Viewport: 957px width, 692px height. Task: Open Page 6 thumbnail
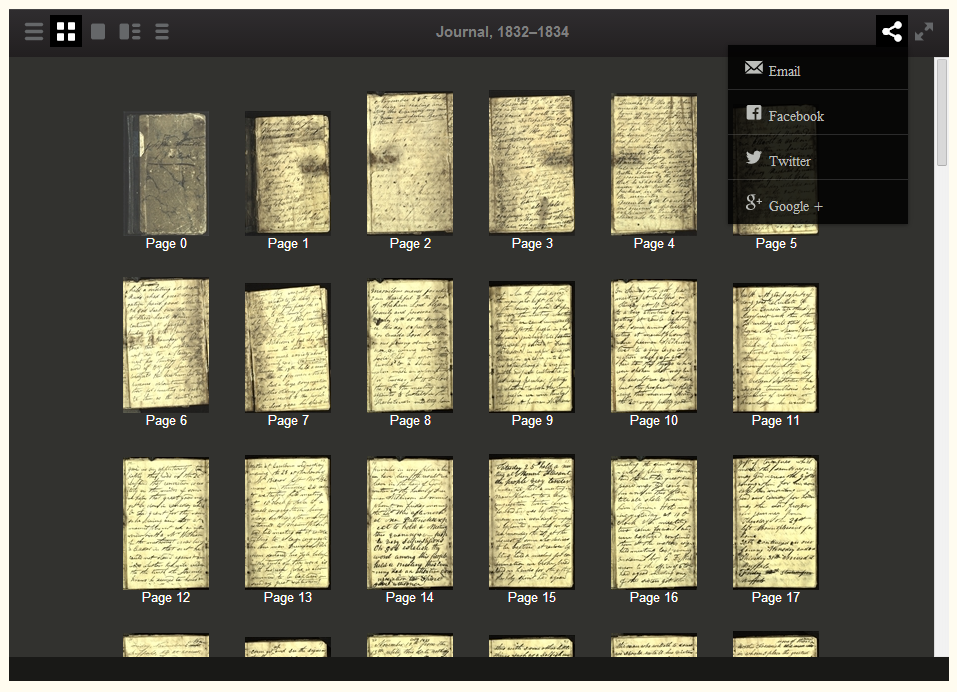(166, 345)
